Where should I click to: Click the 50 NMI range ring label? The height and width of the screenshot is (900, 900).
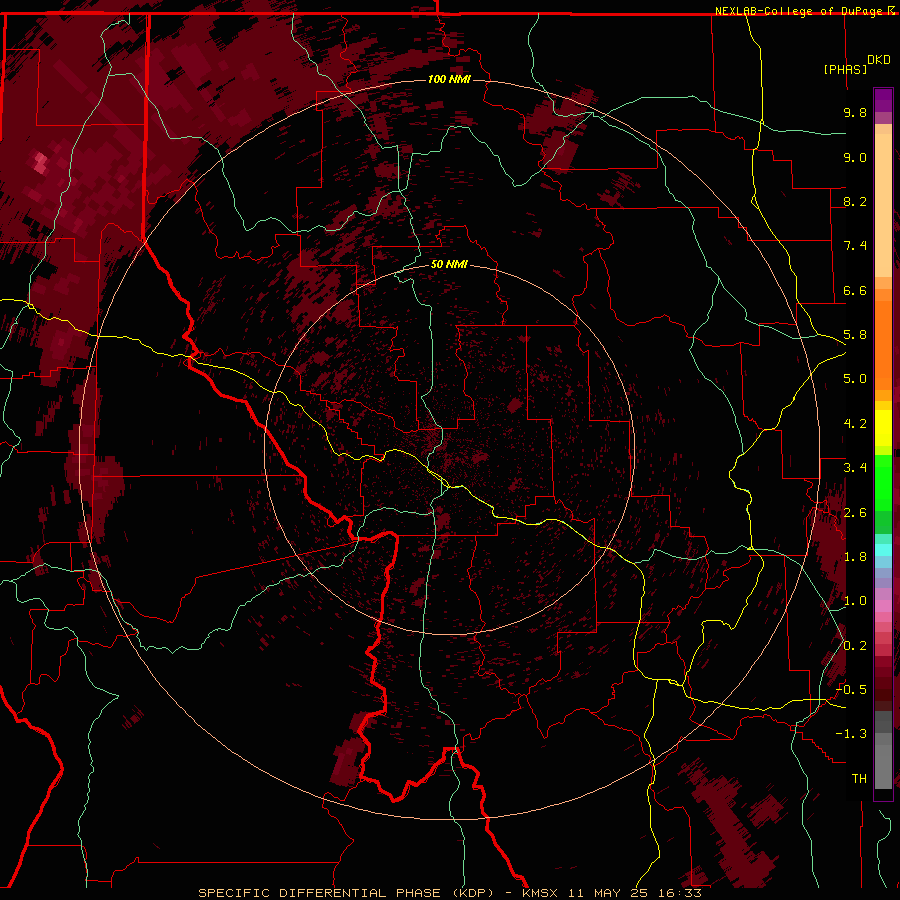[x=449, y=264]
